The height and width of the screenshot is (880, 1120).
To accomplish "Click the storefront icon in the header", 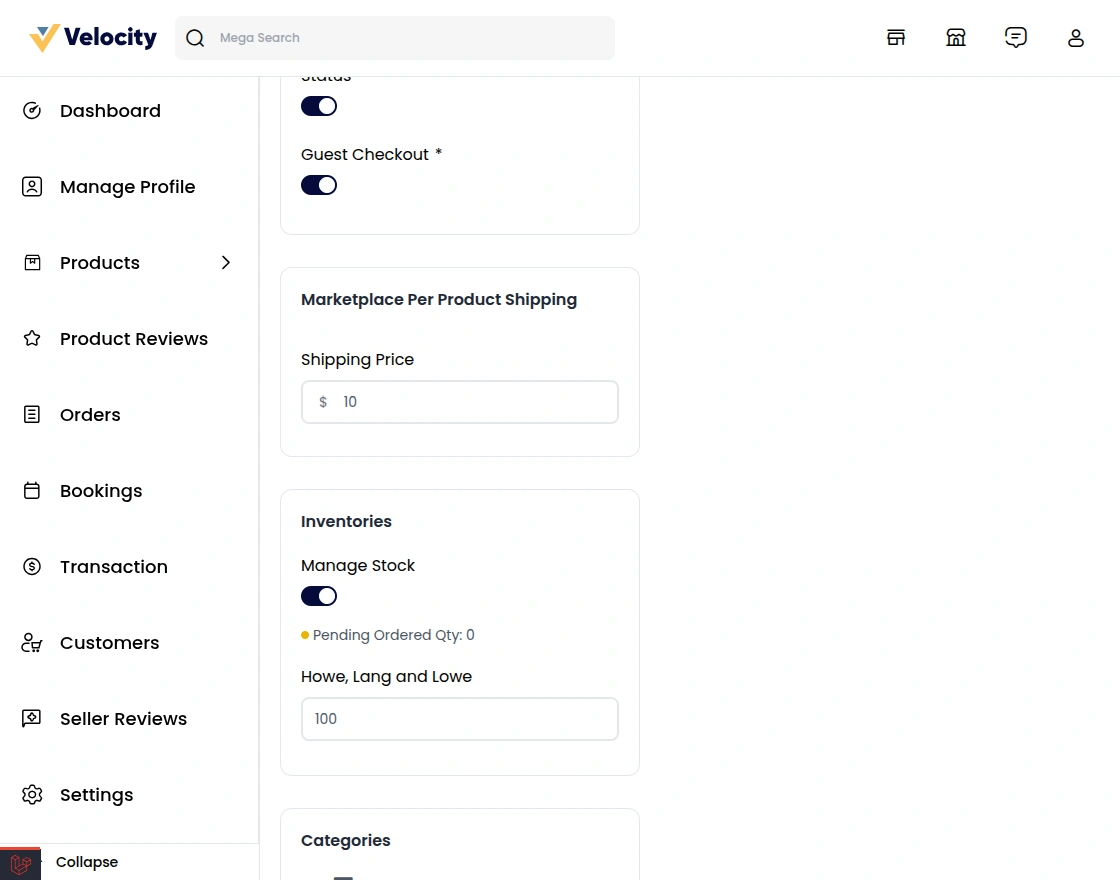I will (896, 37).
